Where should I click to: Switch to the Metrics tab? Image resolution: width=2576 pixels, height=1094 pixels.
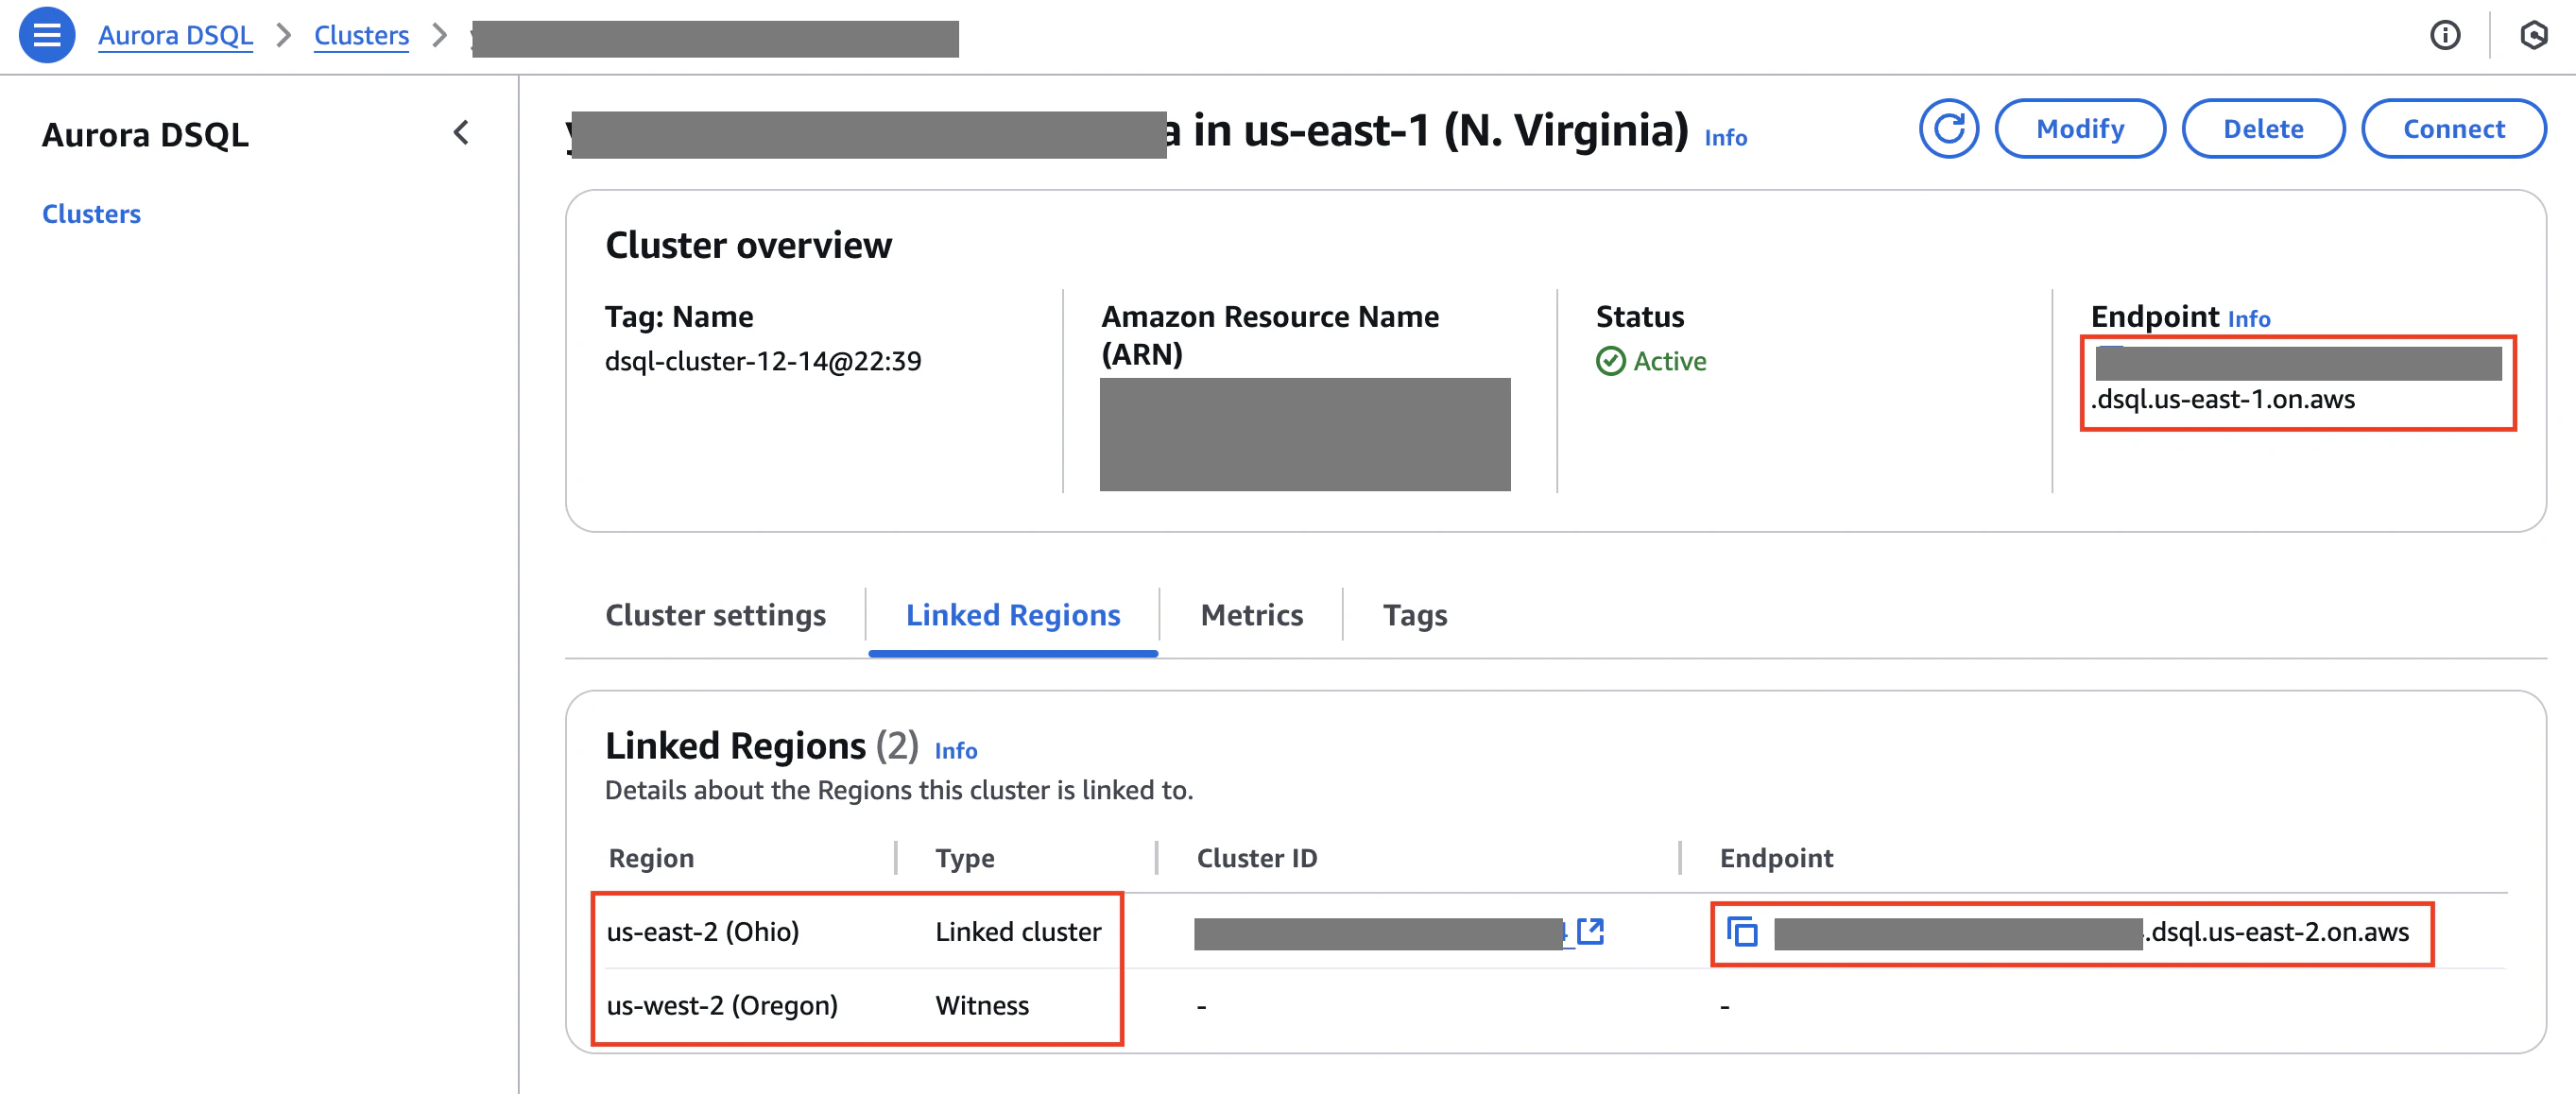[1251, 615]
